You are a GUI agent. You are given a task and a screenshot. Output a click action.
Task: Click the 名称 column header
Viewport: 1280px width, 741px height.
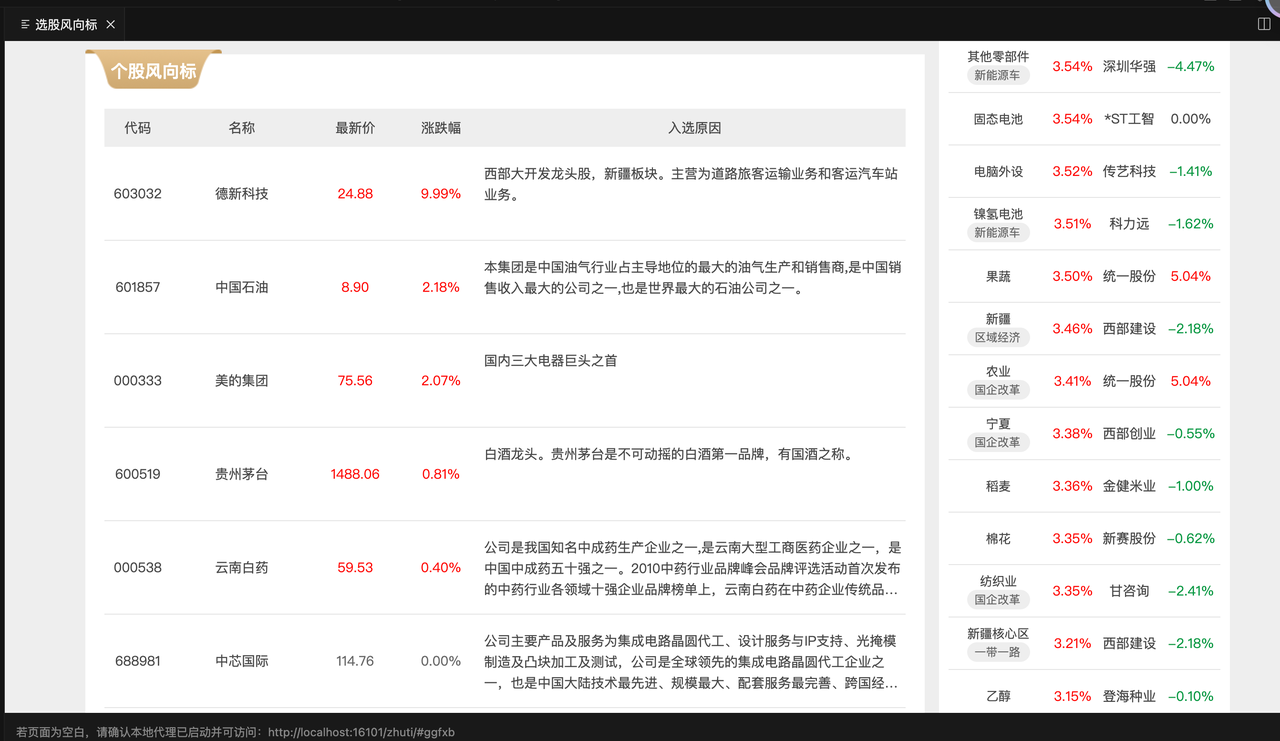[242, 128]
